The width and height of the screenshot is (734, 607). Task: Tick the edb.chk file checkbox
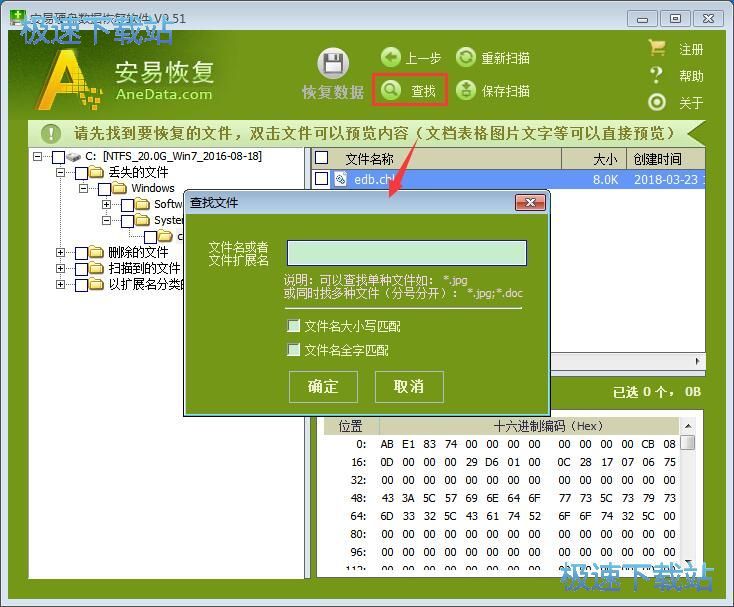click(x=322, y=178)
